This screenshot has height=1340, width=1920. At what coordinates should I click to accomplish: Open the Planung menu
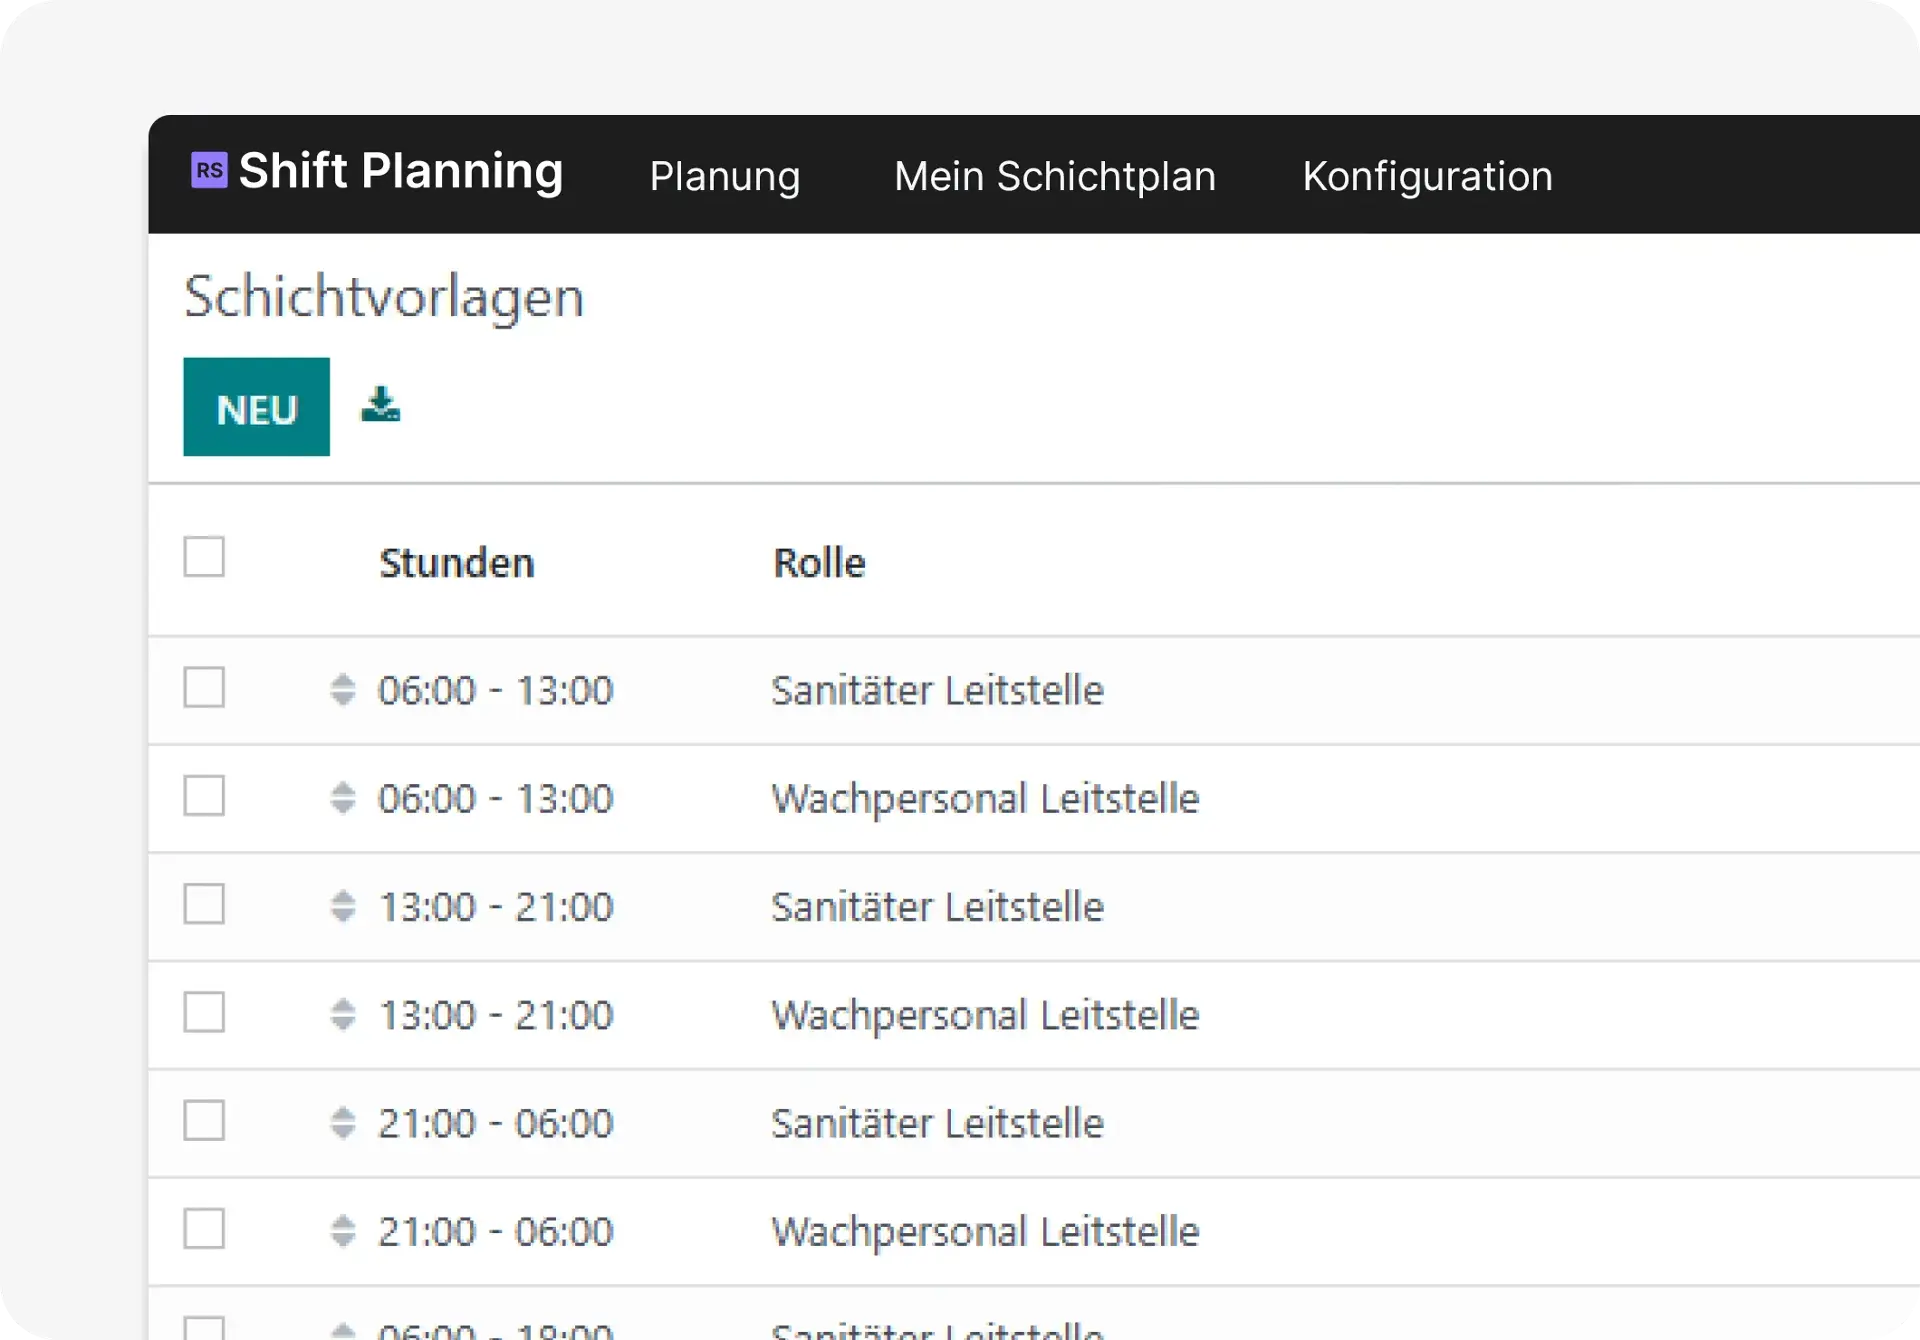(725, 176)
